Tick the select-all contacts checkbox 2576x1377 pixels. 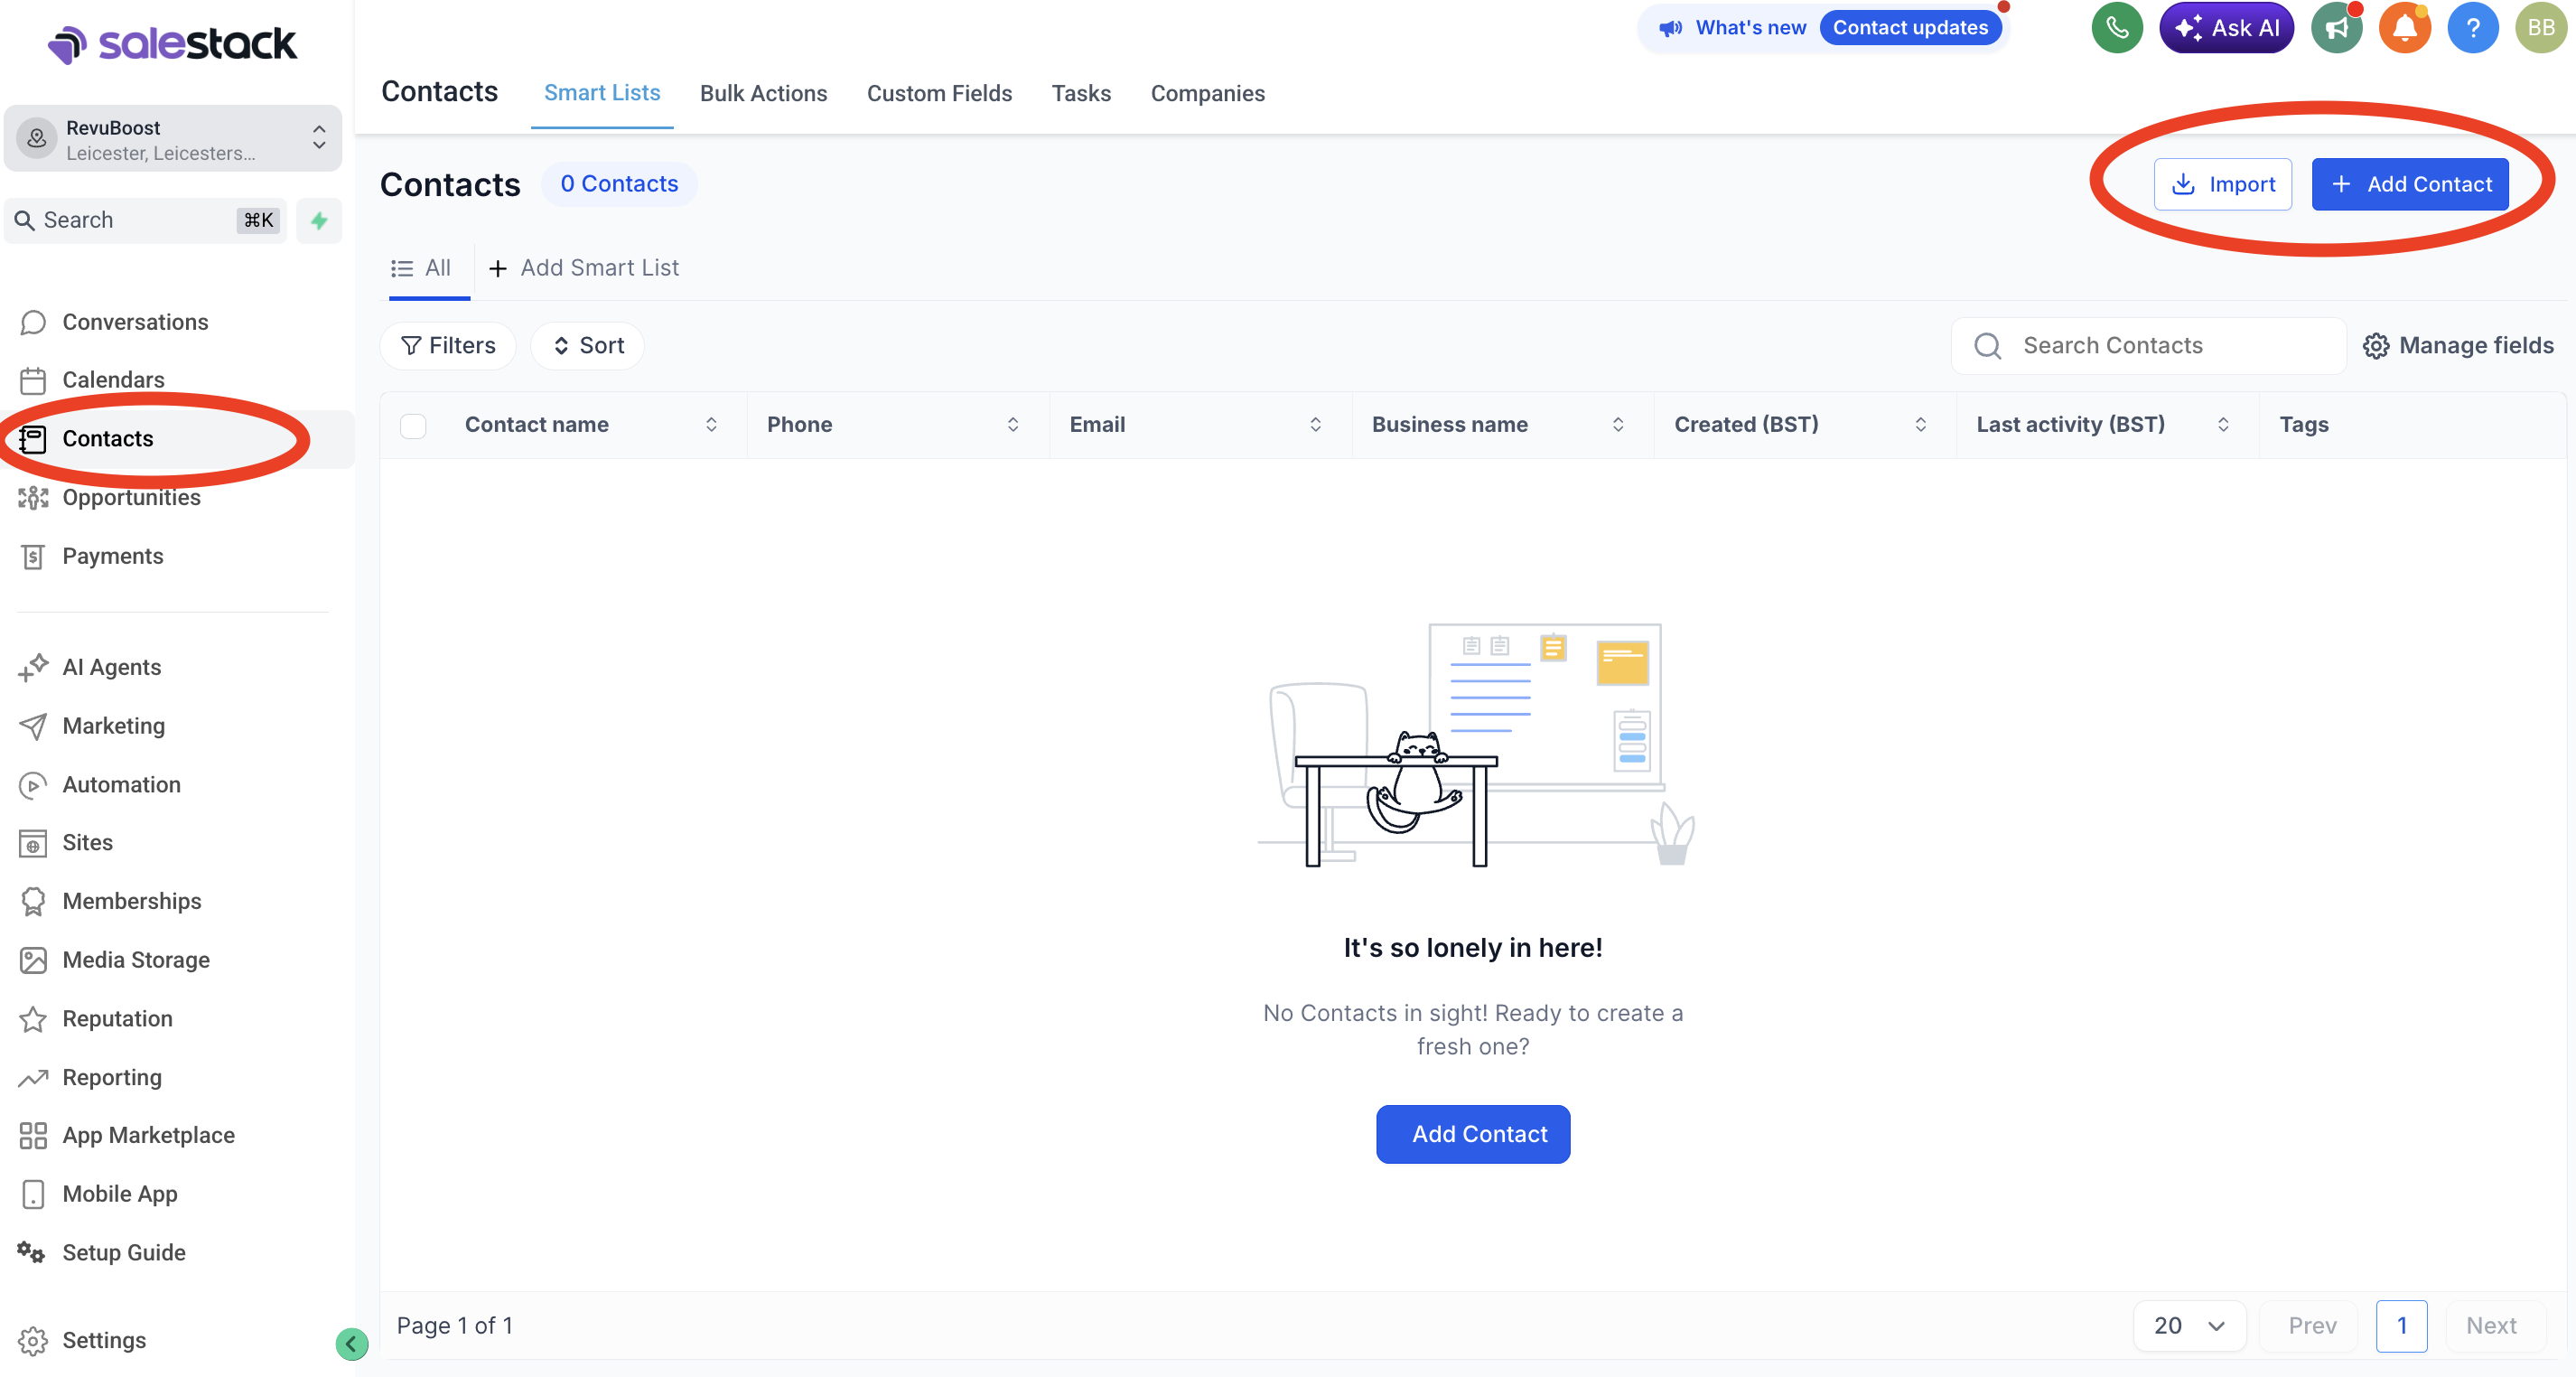(413, 425)
